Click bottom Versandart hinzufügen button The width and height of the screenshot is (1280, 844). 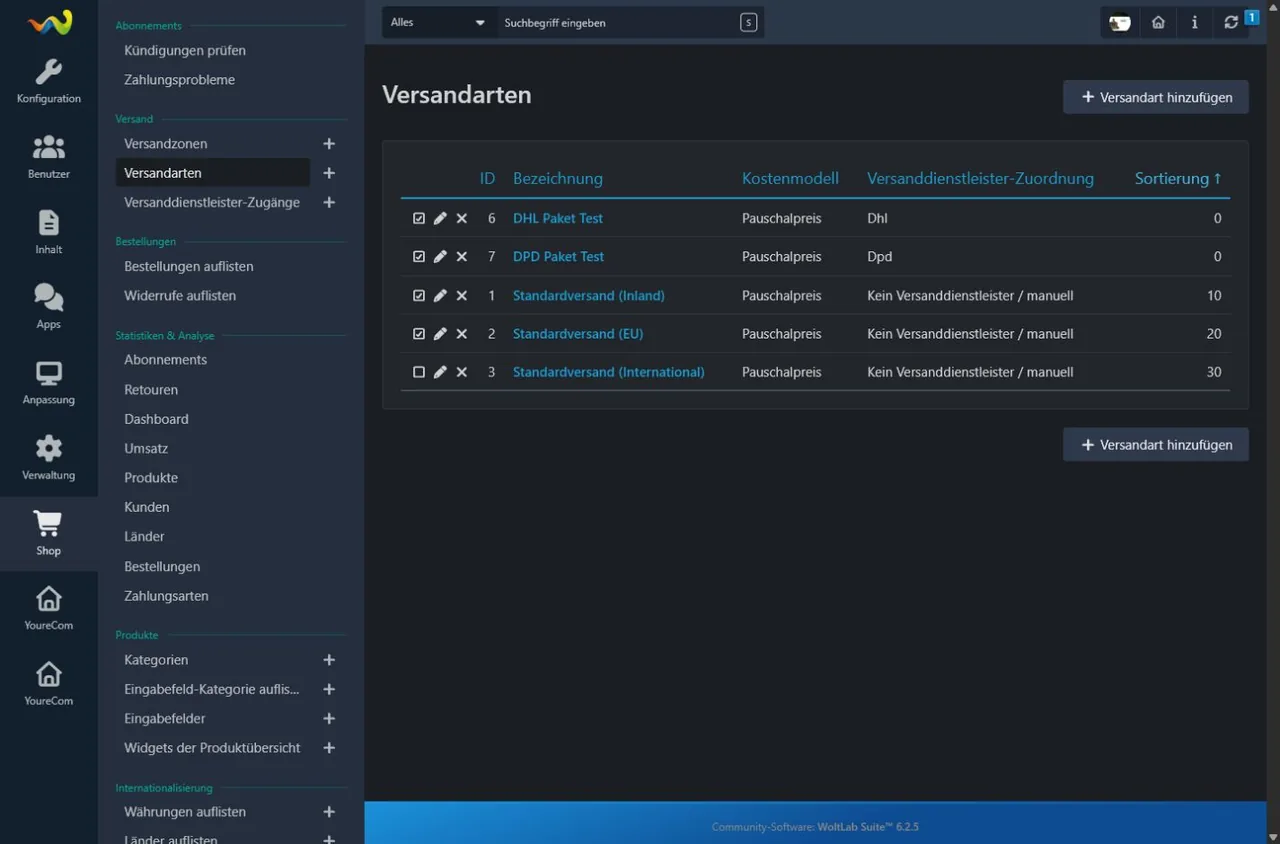(x=1156, y=445)
